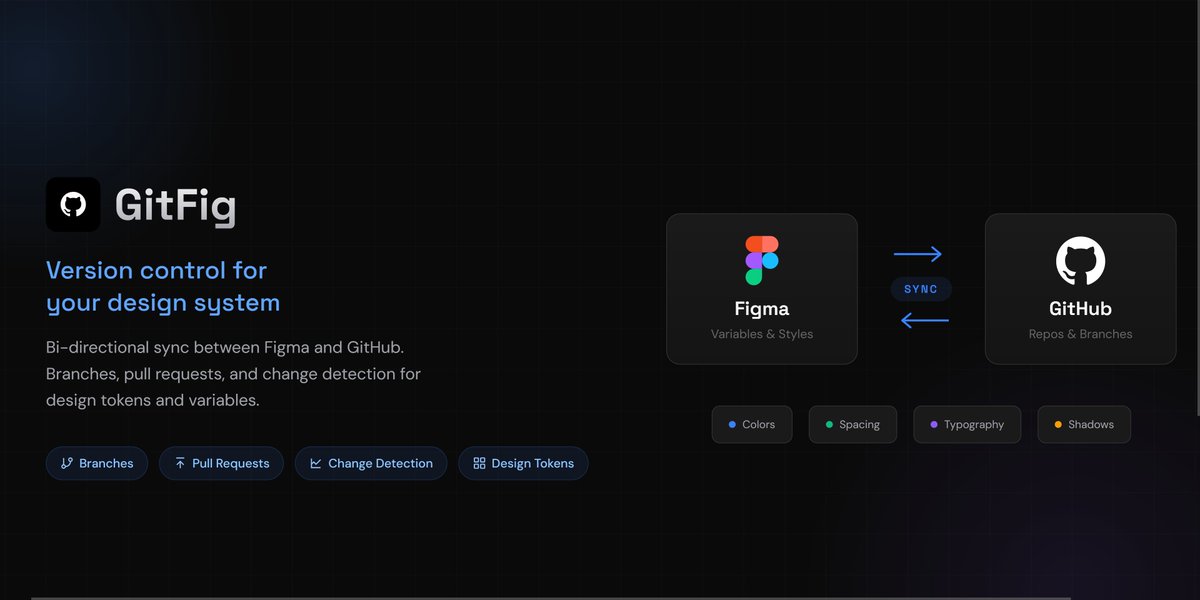This screenshot has height=600, width=1200.
Task: Click the SYNC badge
Action: click(x=921, y=289)
